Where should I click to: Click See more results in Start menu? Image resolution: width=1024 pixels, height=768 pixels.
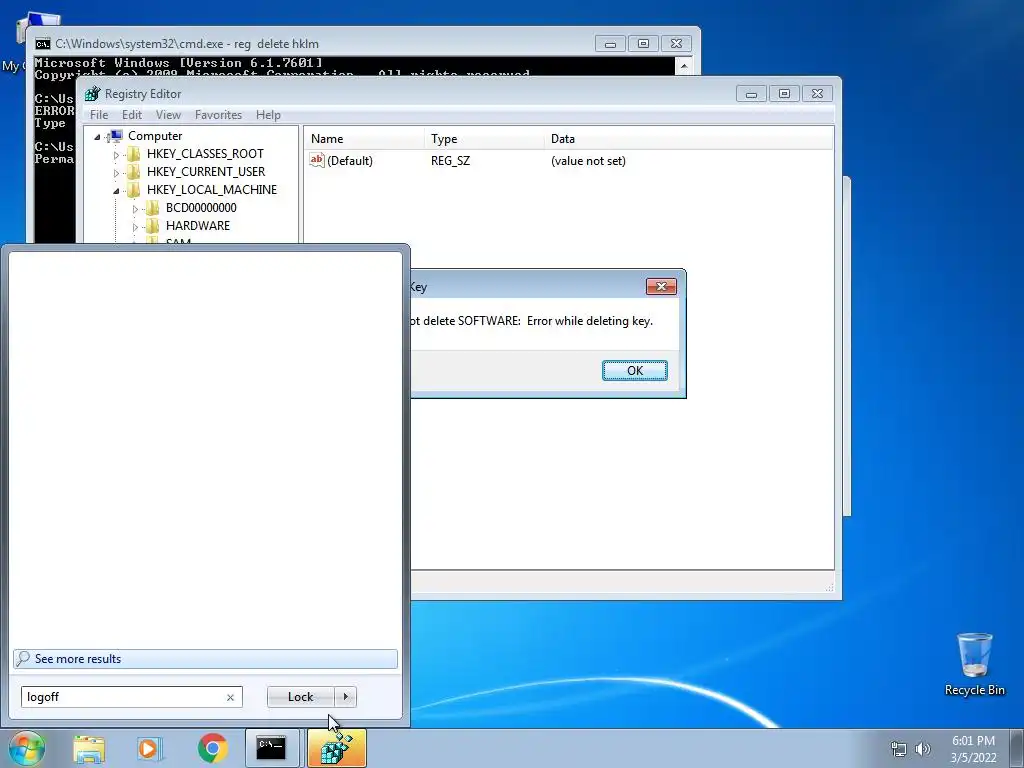(x=205, y=658)
